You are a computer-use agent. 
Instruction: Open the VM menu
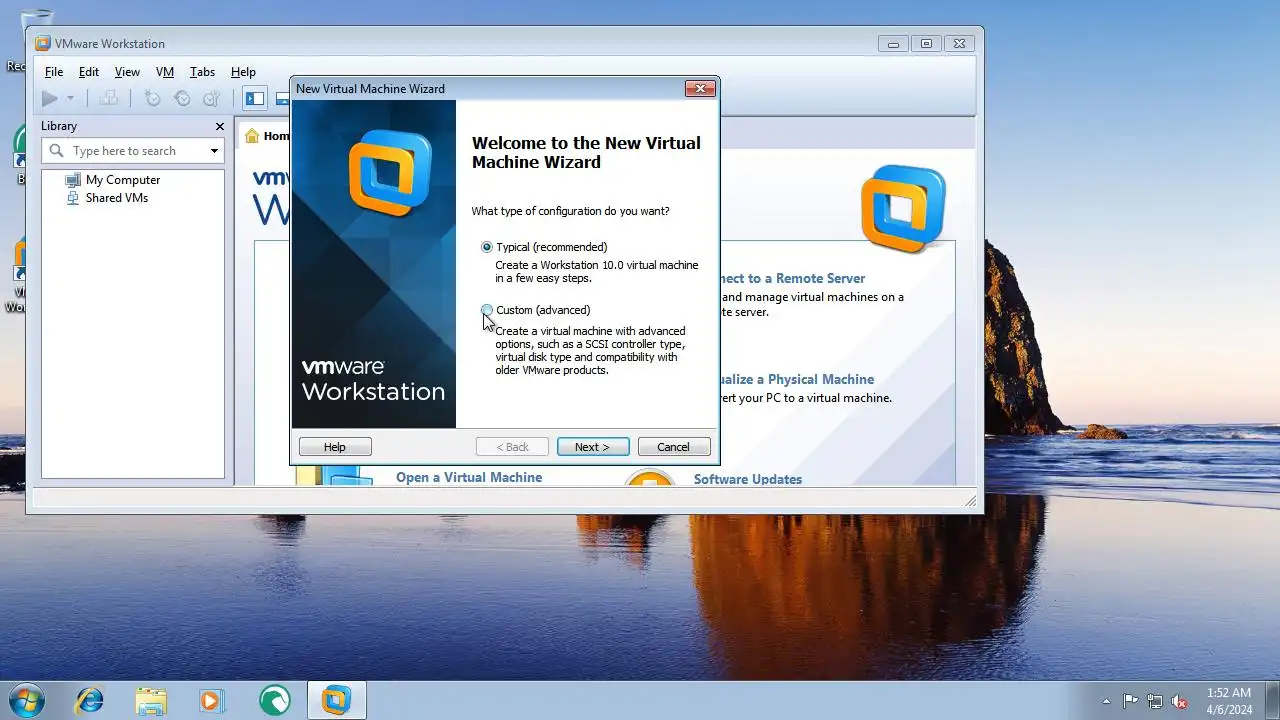165,72
